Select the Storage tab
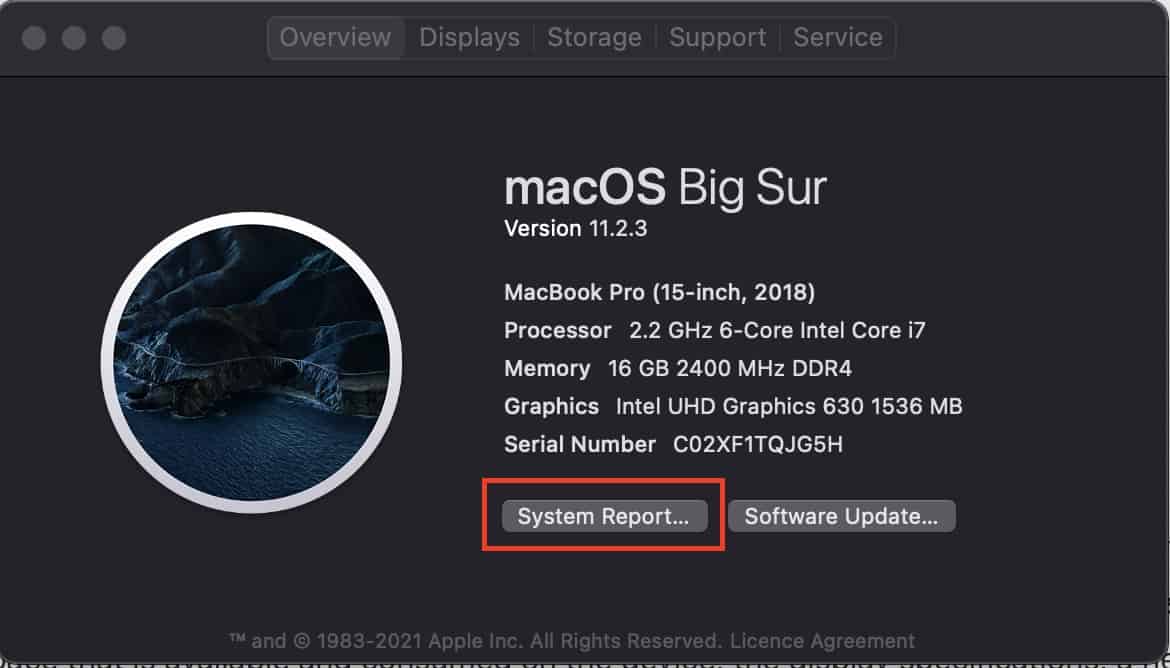The image size is (1170, 668). 594,37
